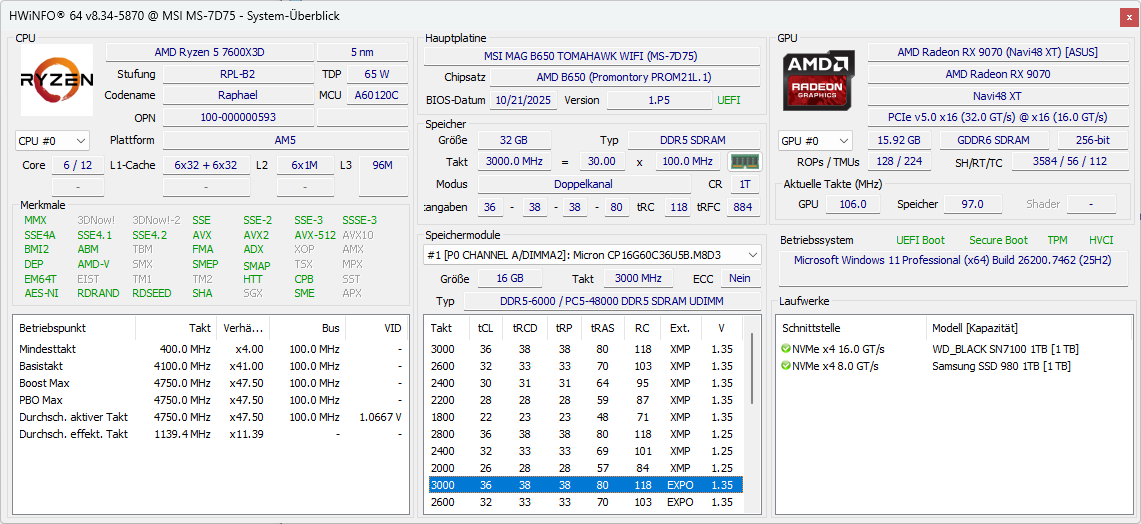Click the TDP 65 W field

coord(377,74)
